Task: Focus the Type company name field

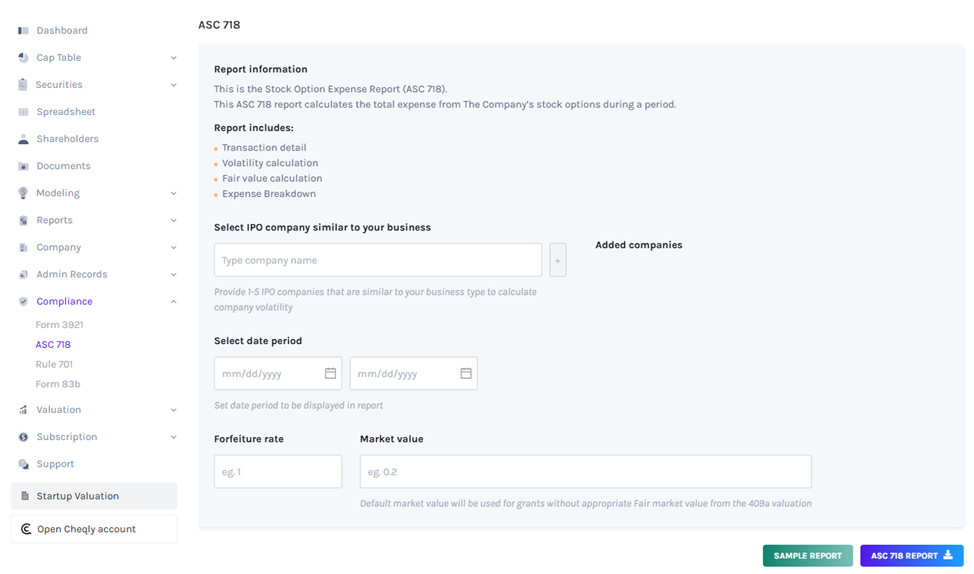Action: 378,260
